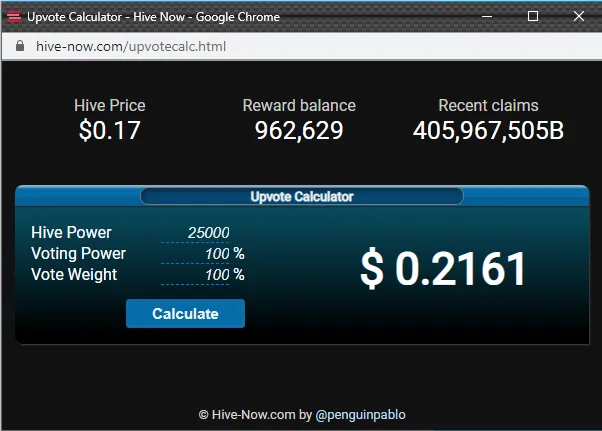Maximize the Chrome window
Viewport: 602px width, 431px height.
pos(533,16)
